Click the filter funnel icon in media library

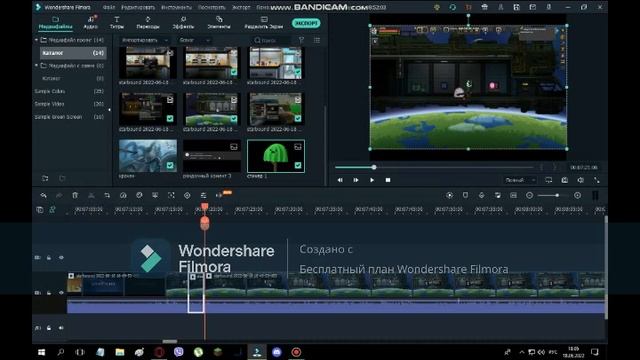[301, 40]
